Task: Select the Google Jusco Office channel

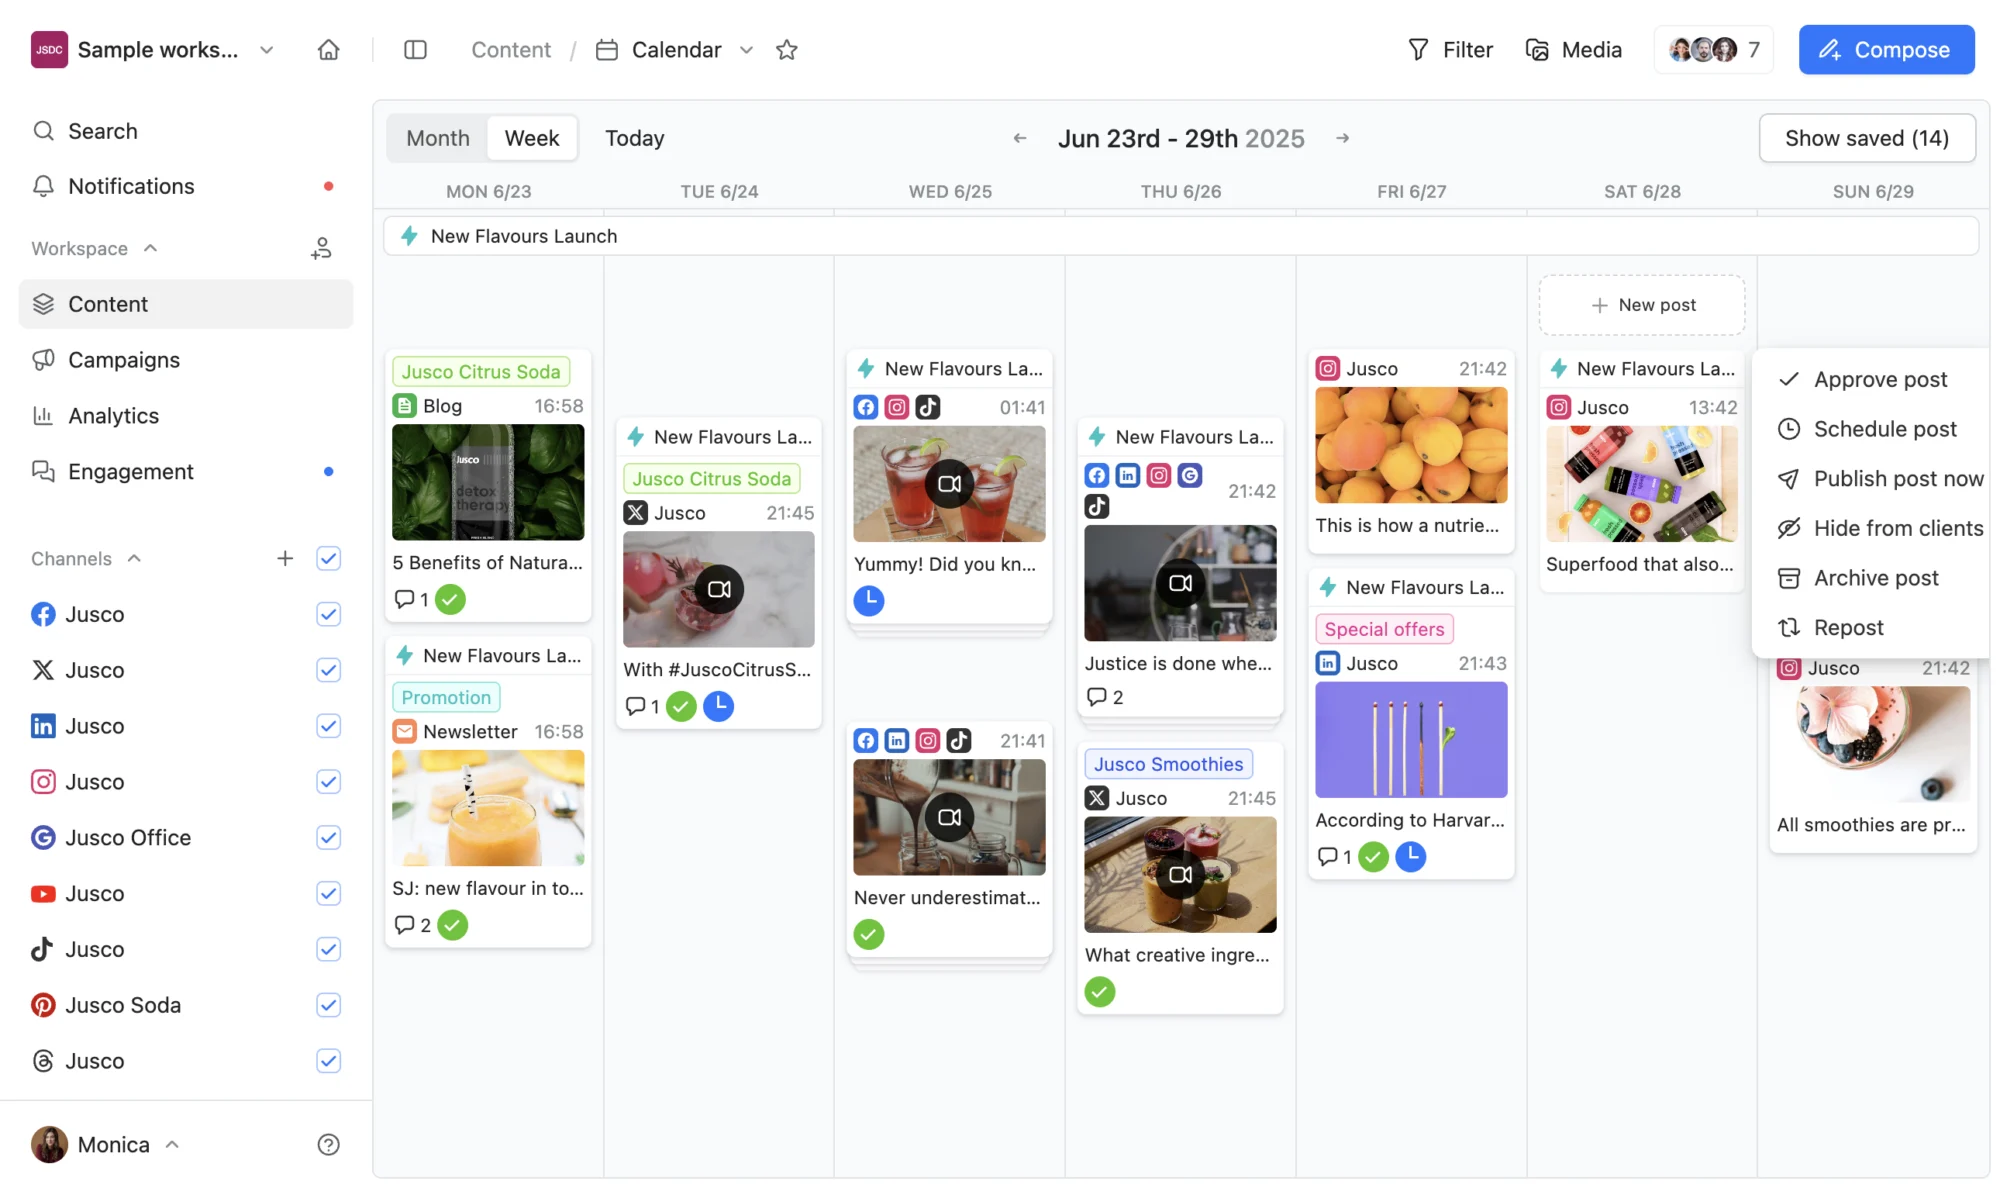Action: pyautogui.click(x=111, y=838)
